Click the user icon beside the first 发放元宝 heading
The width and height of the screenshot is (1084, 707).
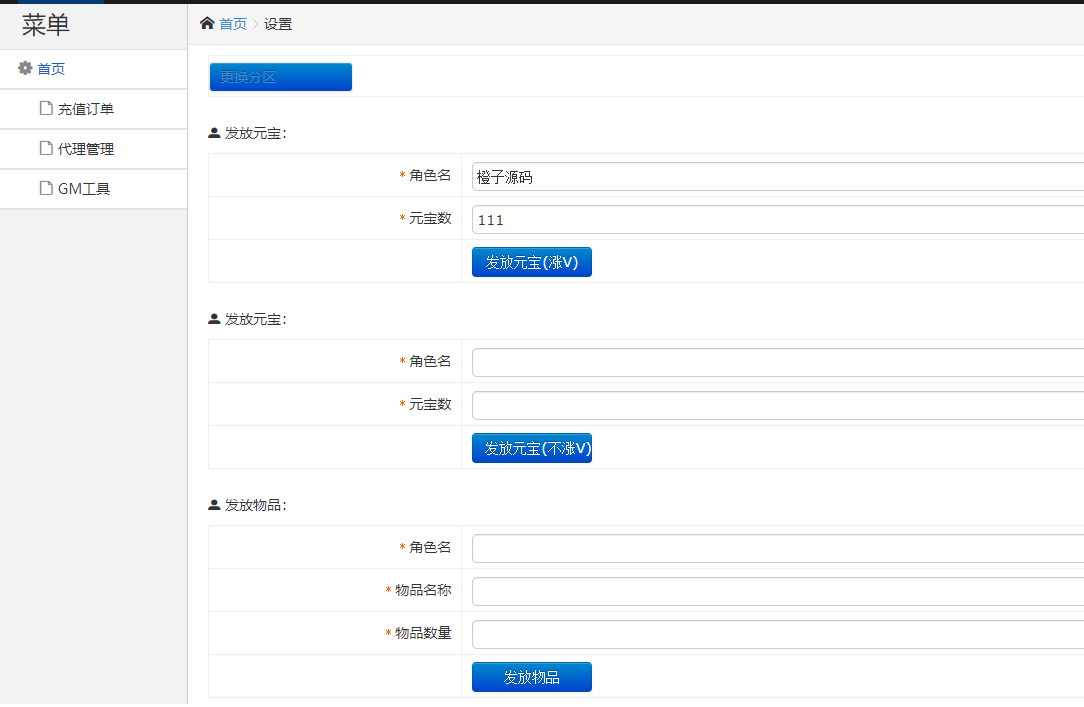click(214, 133)
